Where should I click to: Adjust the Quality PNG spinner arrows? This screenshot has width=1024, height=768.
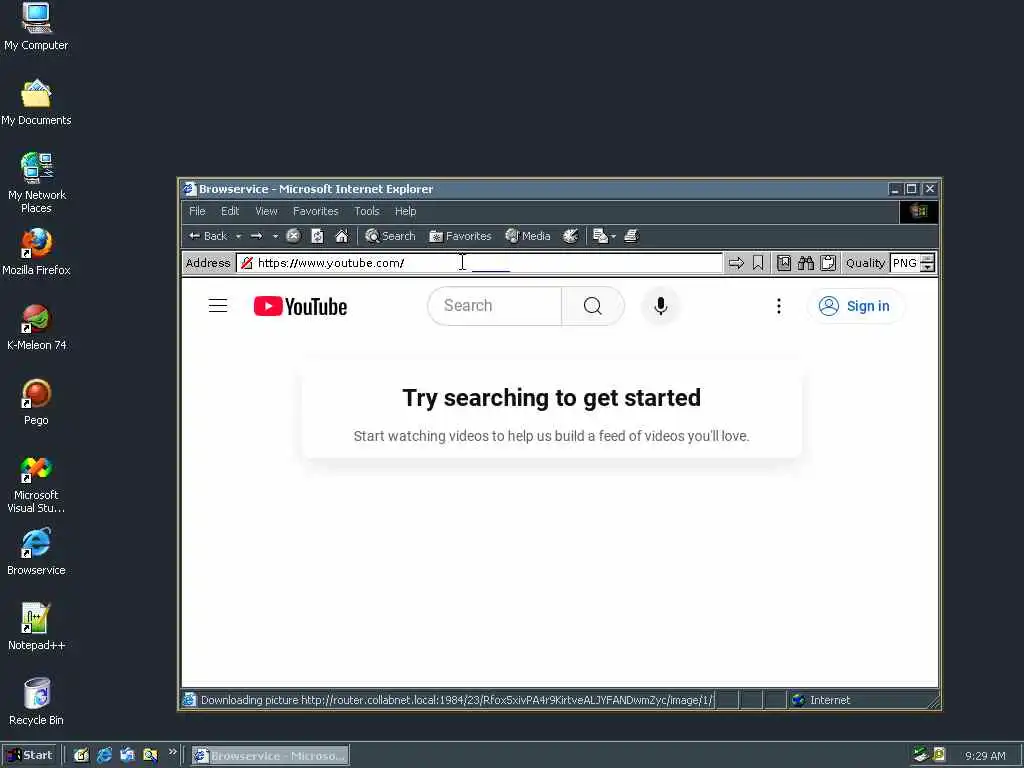tap(927, 263)
